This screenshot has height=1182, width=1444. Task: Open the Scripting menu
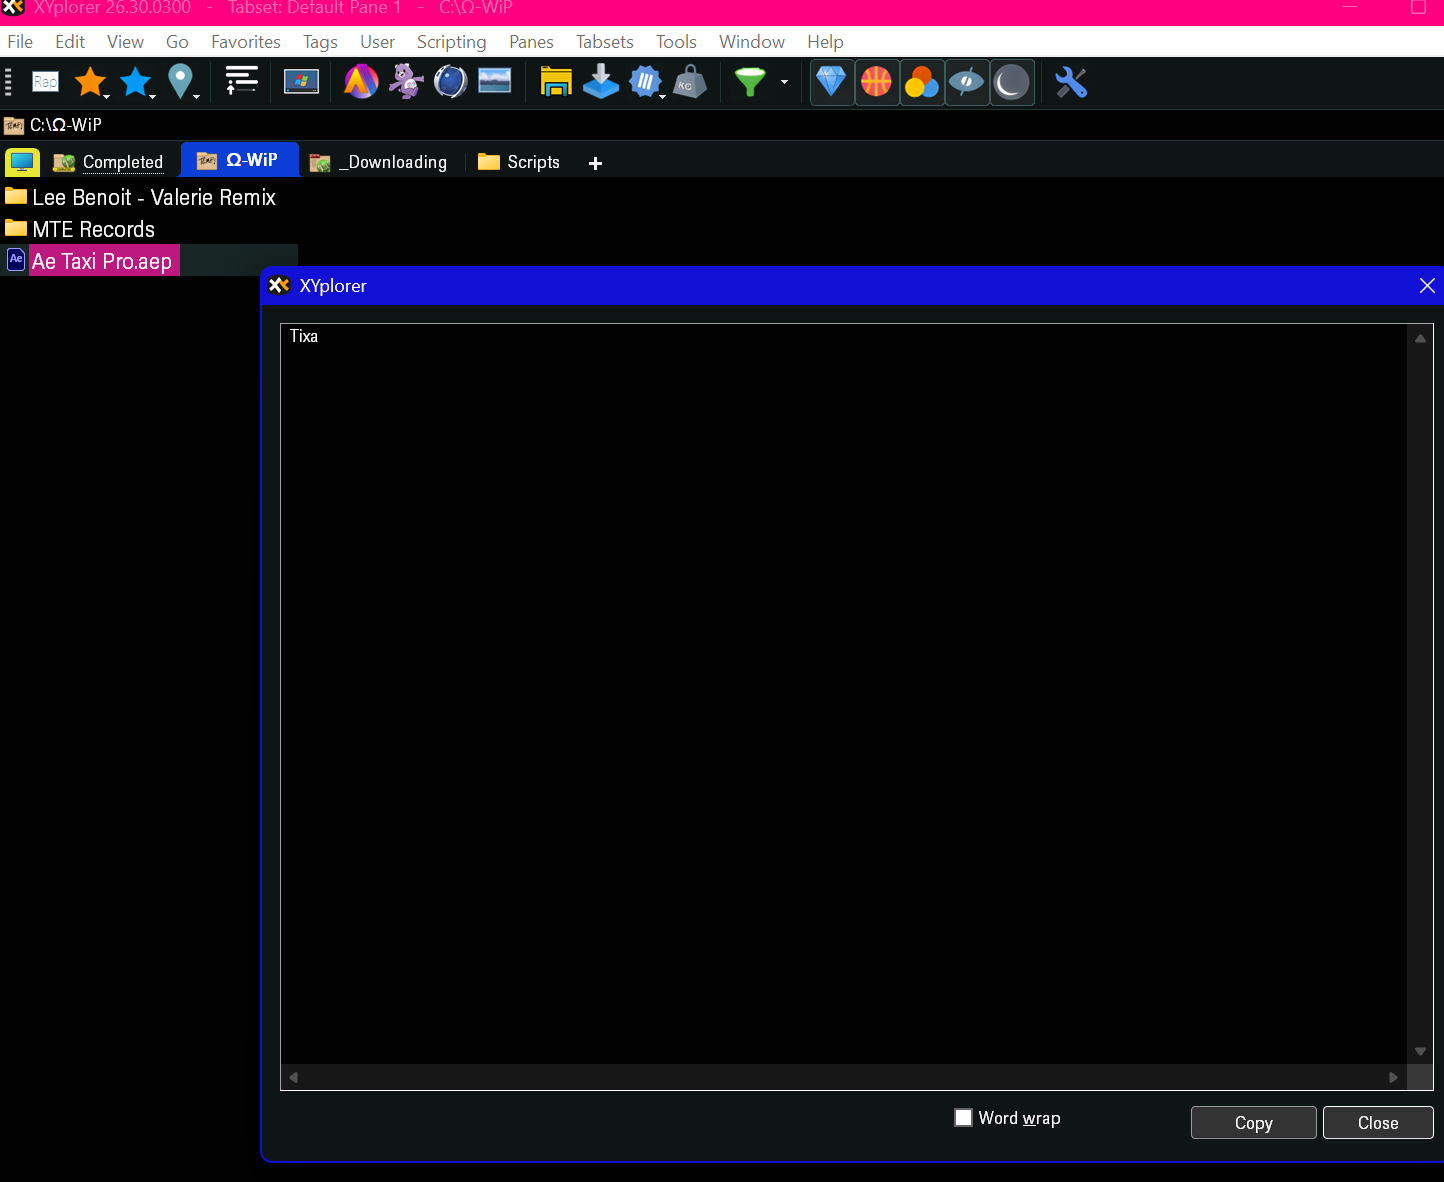coord(451,41)
